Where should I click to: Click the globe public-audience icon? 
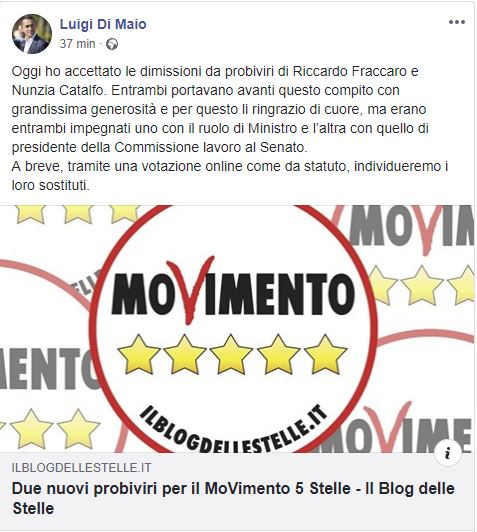coord(112,44)
